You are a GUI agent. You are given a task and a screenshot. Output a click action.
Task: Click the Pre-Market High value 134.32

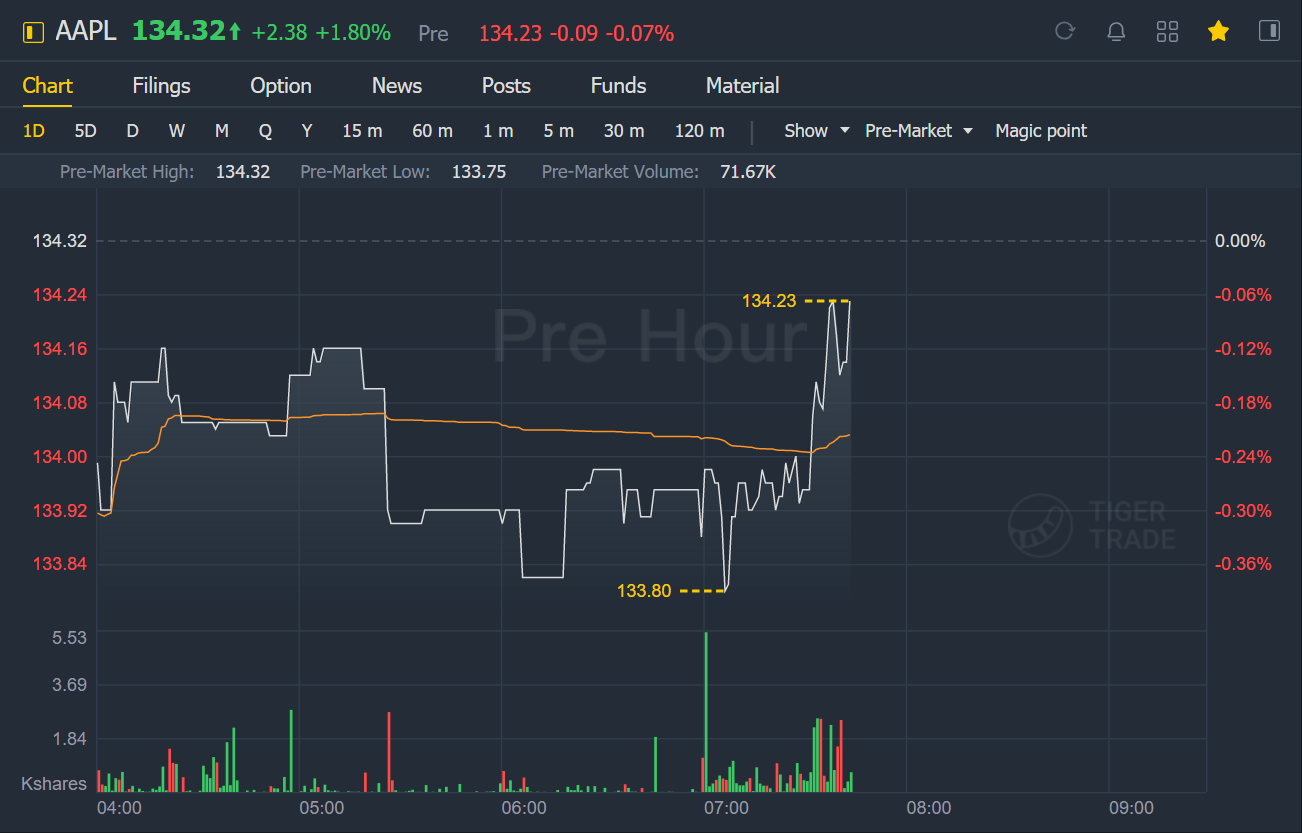click(243, 172)
